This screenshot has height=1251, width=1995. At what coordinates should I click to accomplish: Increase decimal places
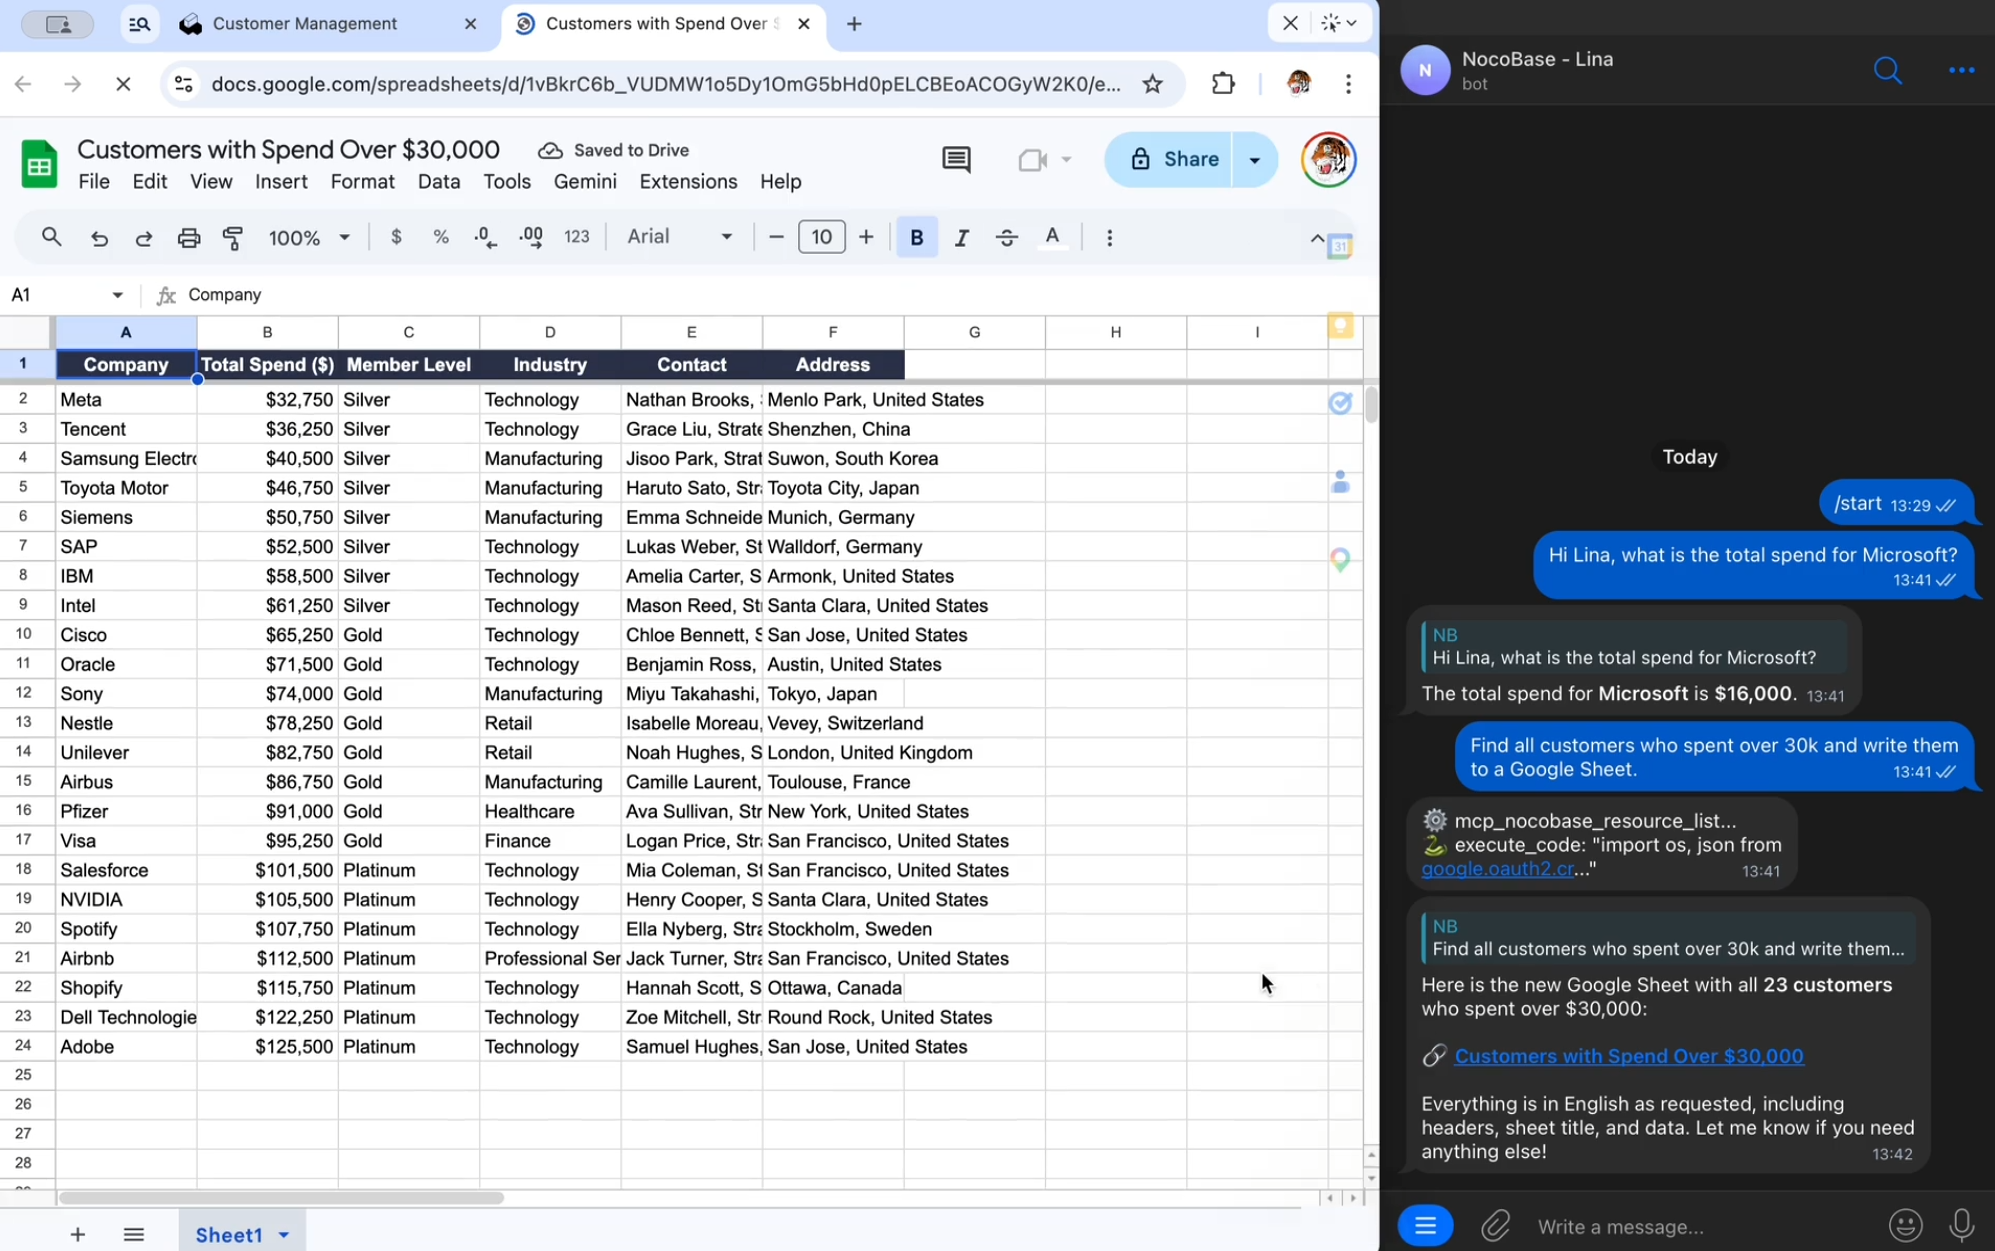[x=532, y=237]
